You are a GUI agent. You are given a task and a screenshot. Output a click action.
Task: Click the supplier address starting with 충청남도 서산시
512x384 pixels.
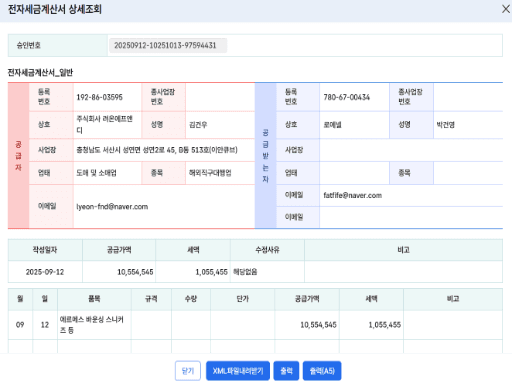point(157,150)
